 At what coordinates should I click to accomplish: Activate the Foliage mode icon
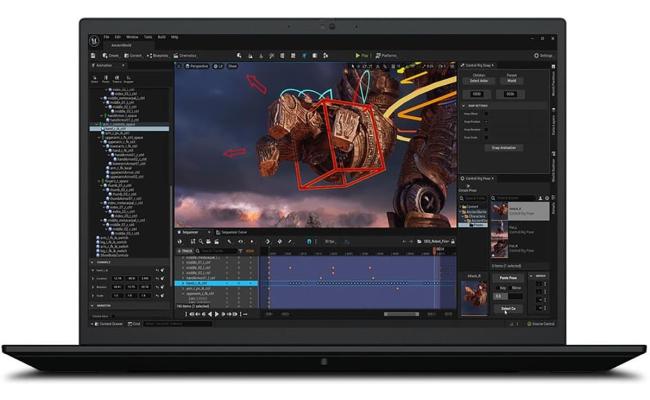[261, 56]
